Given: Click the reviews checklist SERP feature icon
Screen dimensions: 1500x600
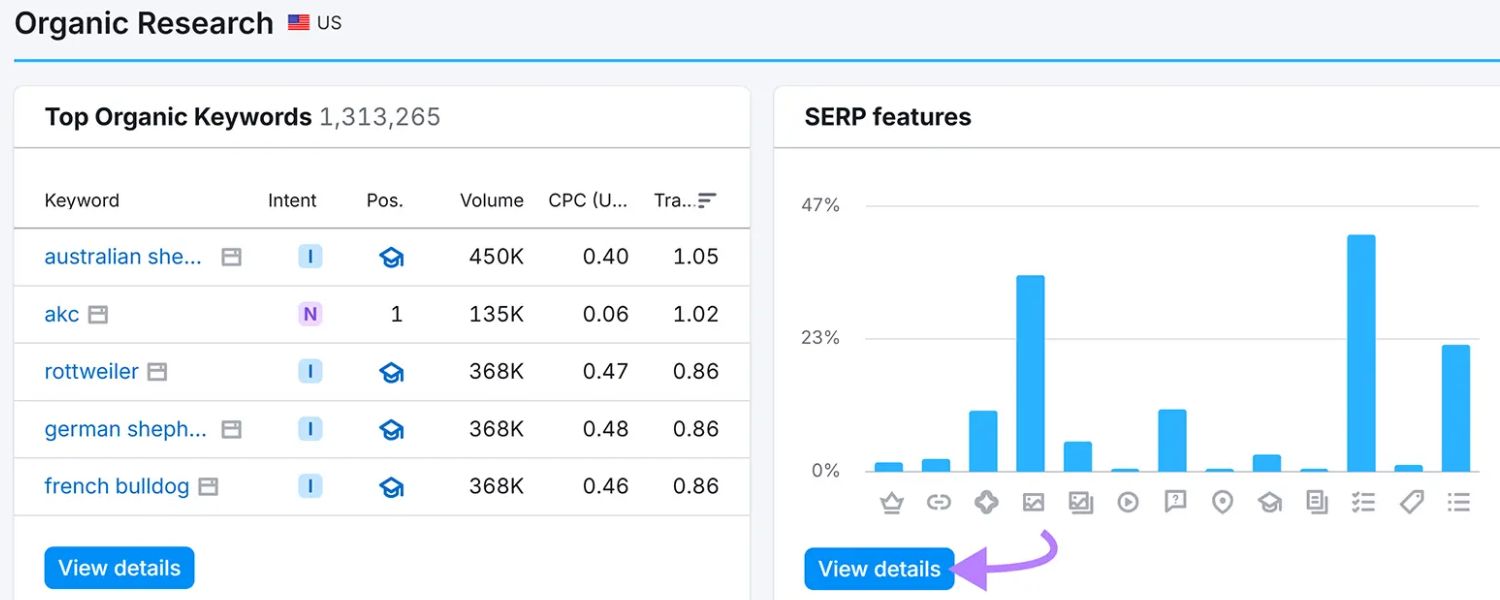Looking at the screenshot, I should (1363, 502).
